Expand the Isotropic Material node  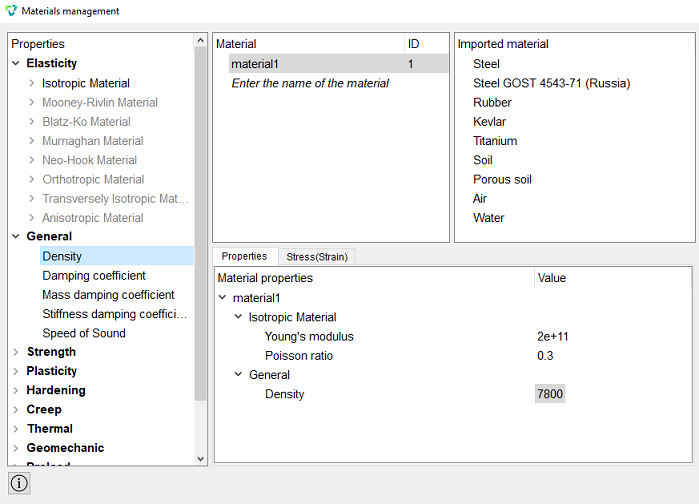(x=32, y=83)
